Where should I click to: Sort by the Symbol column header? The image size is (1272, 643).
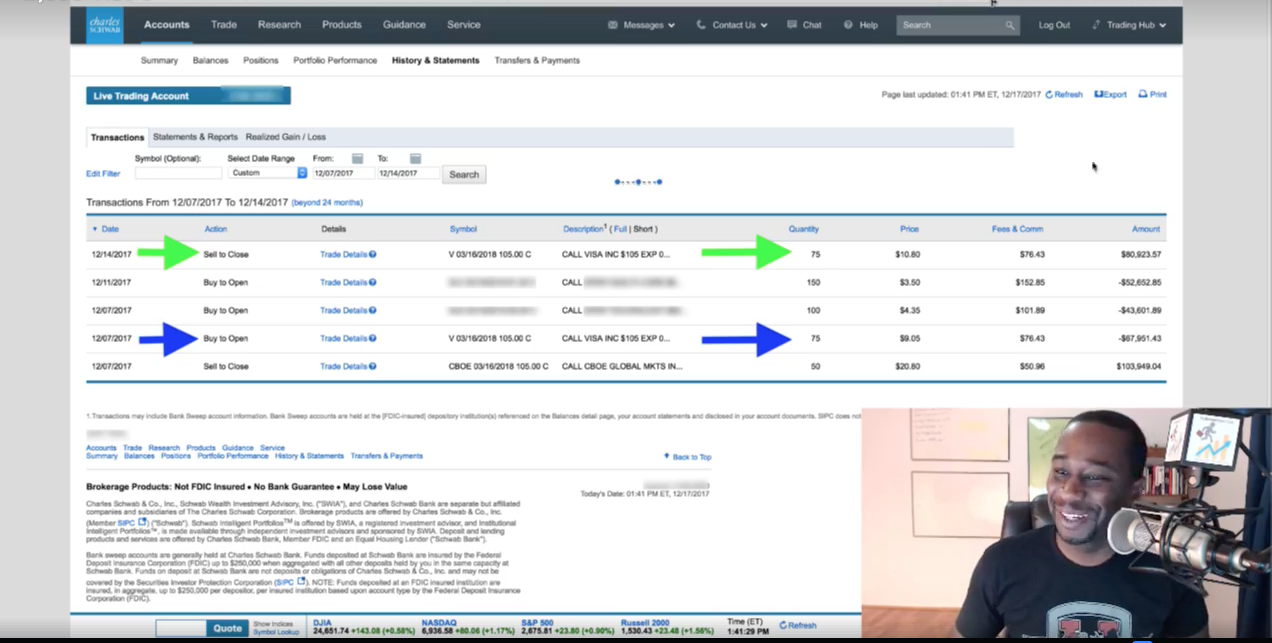463,229
